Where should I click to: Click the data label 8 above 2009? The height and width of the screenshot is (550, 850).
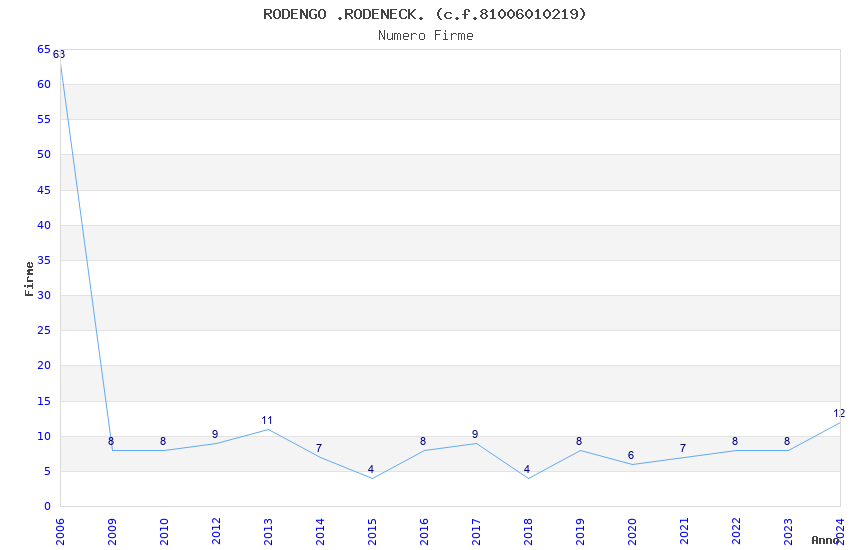coord(111,442)
